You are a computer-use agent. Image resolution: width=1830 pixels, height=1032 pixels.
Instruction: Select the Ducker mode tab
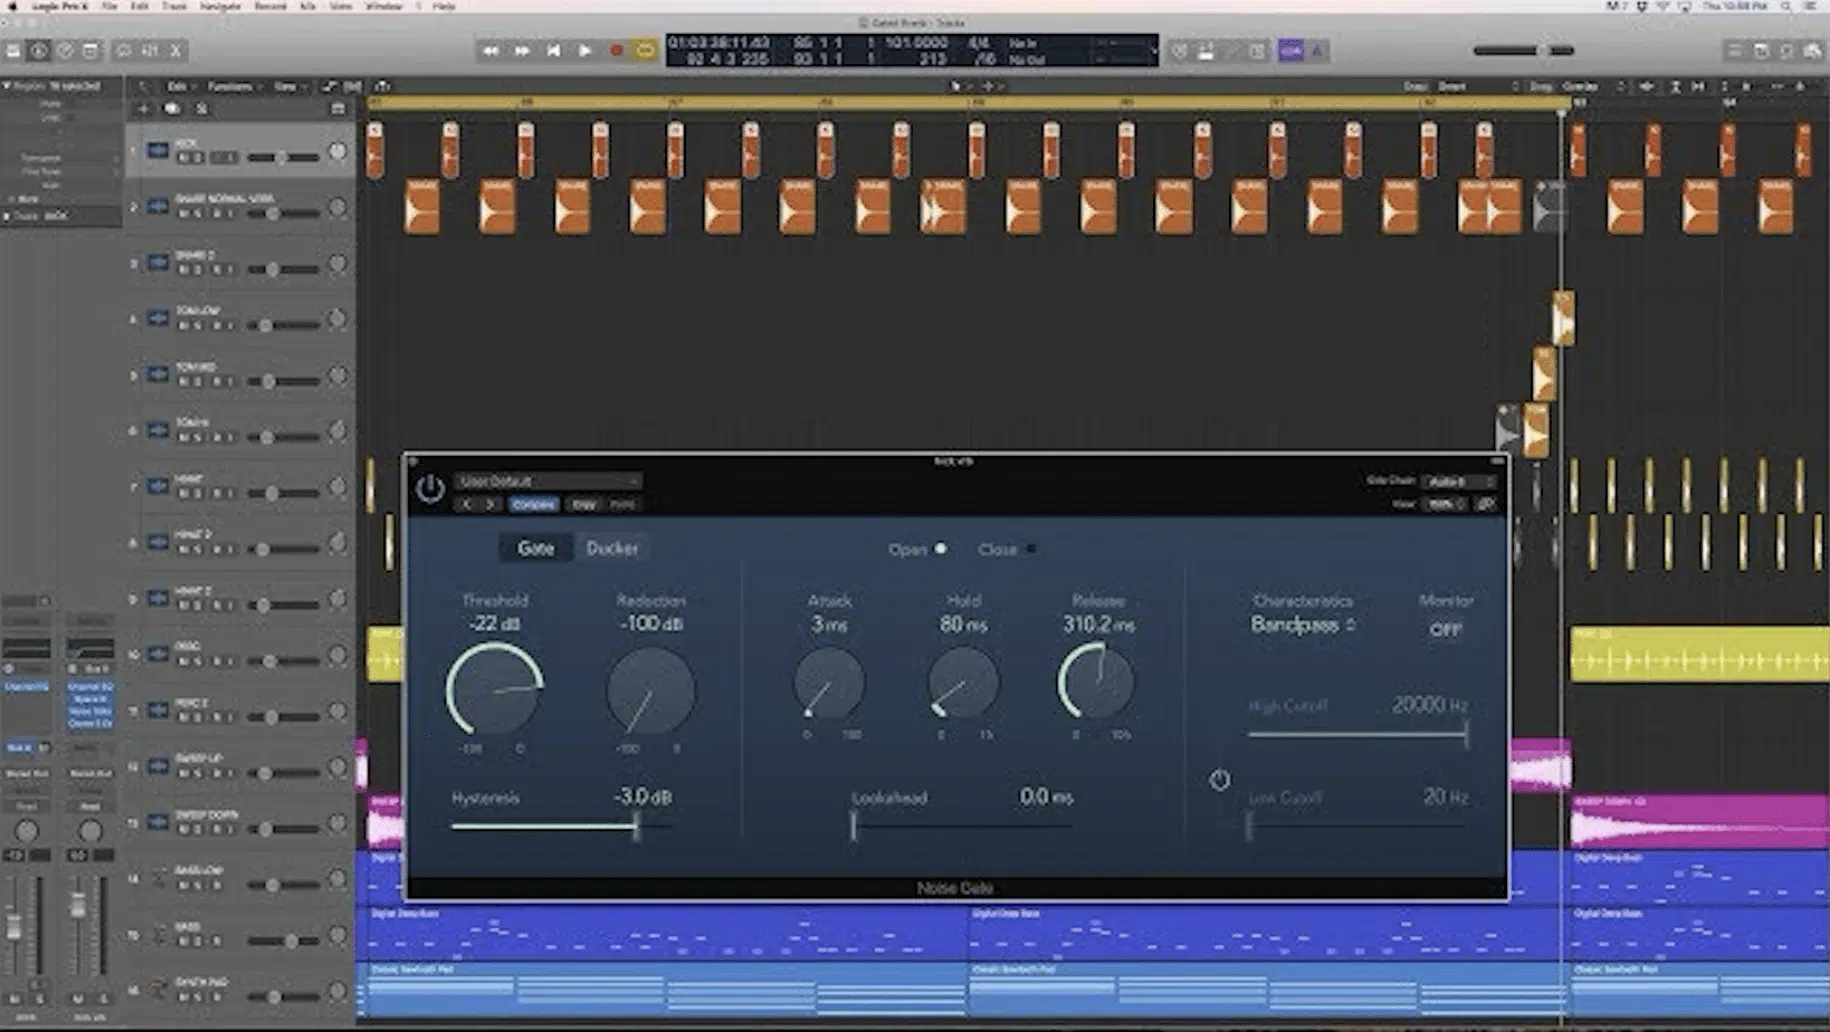[x=612, y=548]
